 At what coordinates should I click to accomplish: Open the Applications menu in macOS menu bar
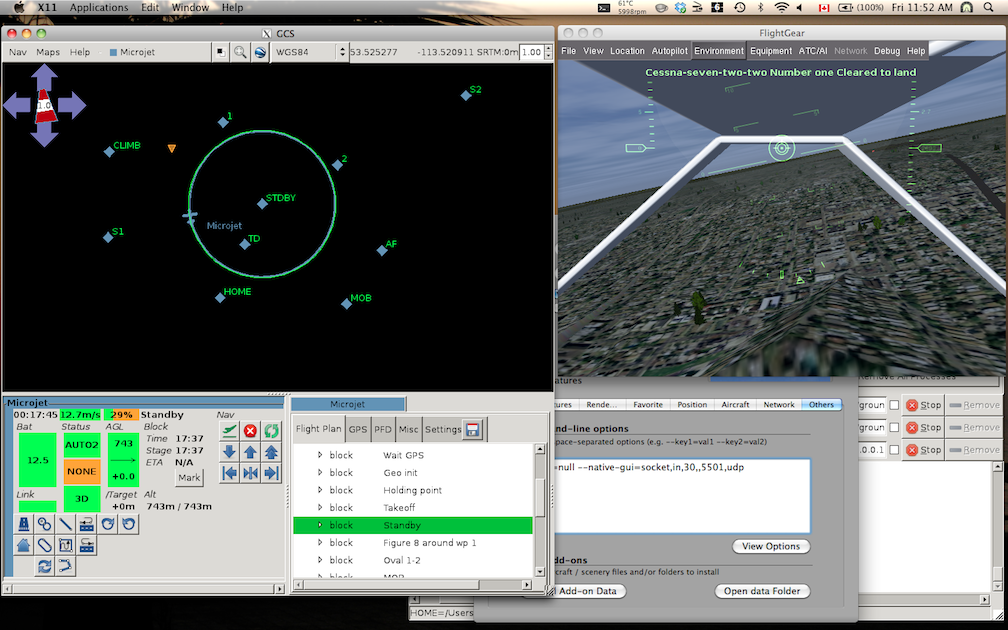[99, 8]
